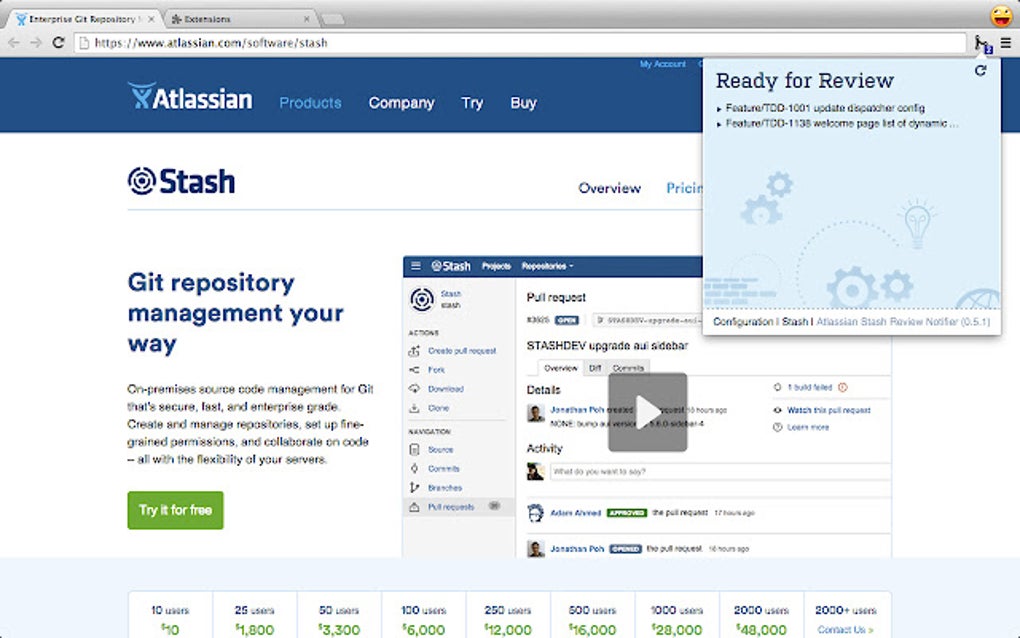Click the Adam Ahmed name link
The image size is (1020, 638).
coord(575,513)
